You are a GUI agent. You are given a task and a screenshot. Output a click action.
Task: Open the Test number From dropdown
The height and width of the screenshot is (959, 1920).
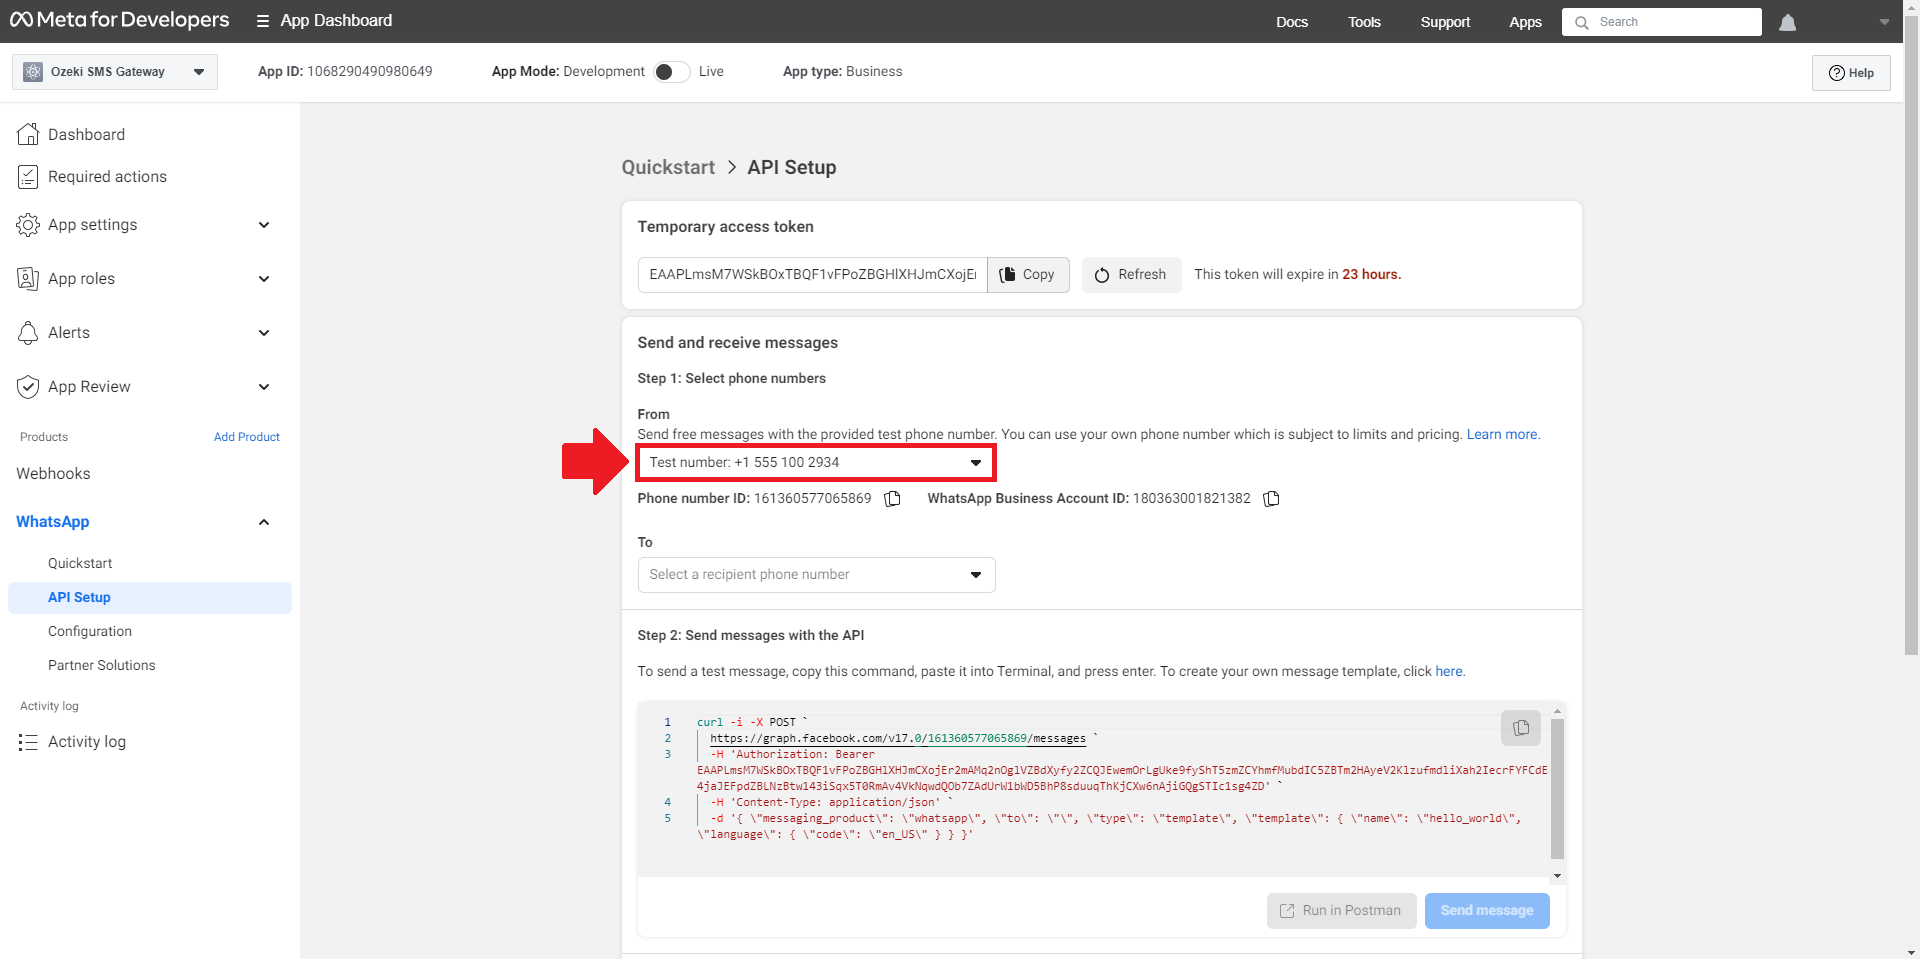click(x=816, y=463)
